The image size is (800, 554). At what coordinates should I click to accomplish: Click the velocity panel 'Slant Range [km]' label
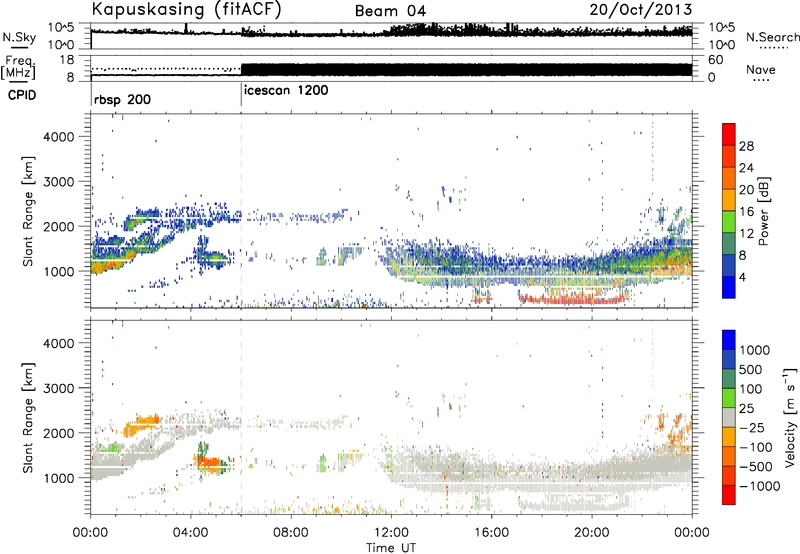[28, 418]
